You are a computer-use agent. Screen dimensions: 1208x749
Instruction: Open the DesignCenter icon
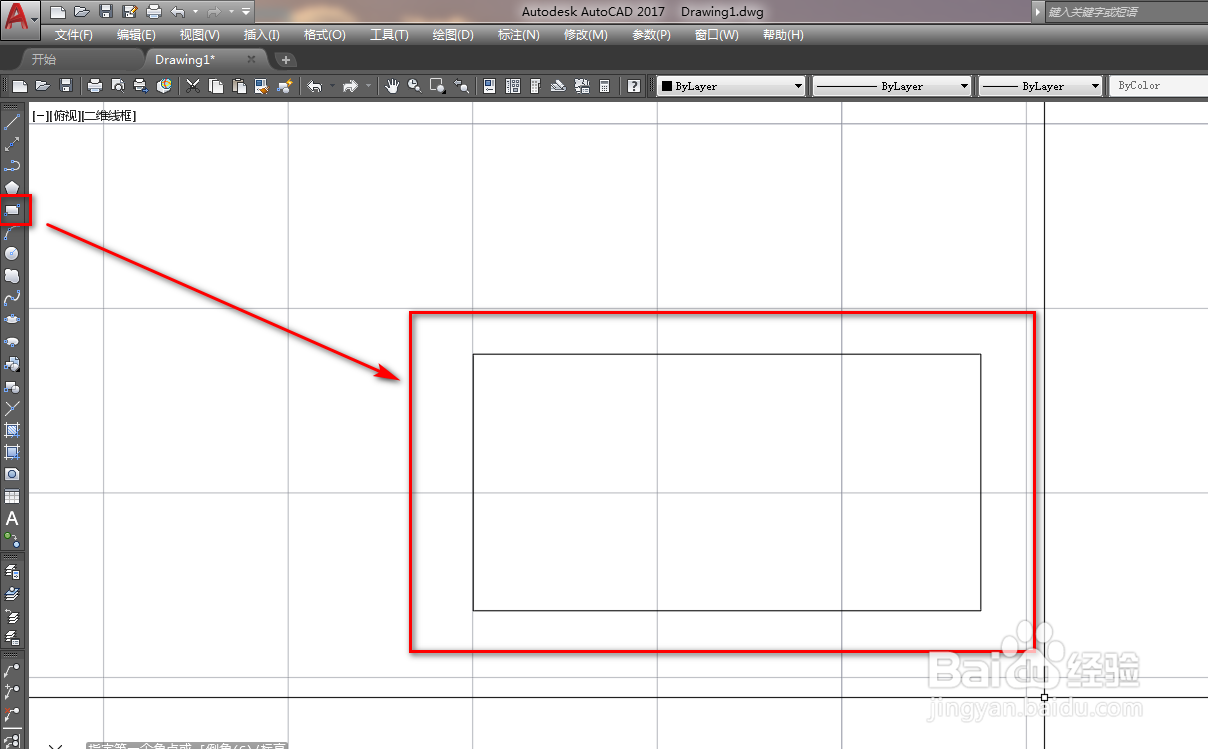point(513,86)
